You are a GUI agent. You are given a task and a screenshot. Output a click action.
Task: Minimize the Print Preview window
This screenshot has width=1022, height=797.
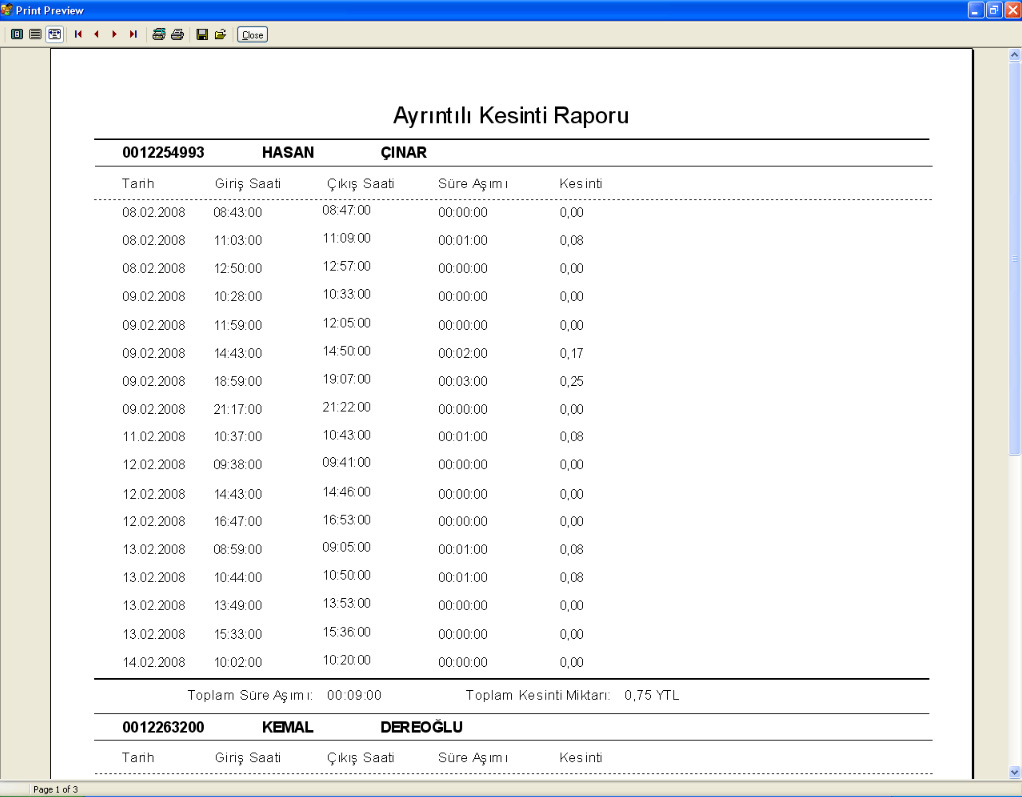[x=976, y=9]
